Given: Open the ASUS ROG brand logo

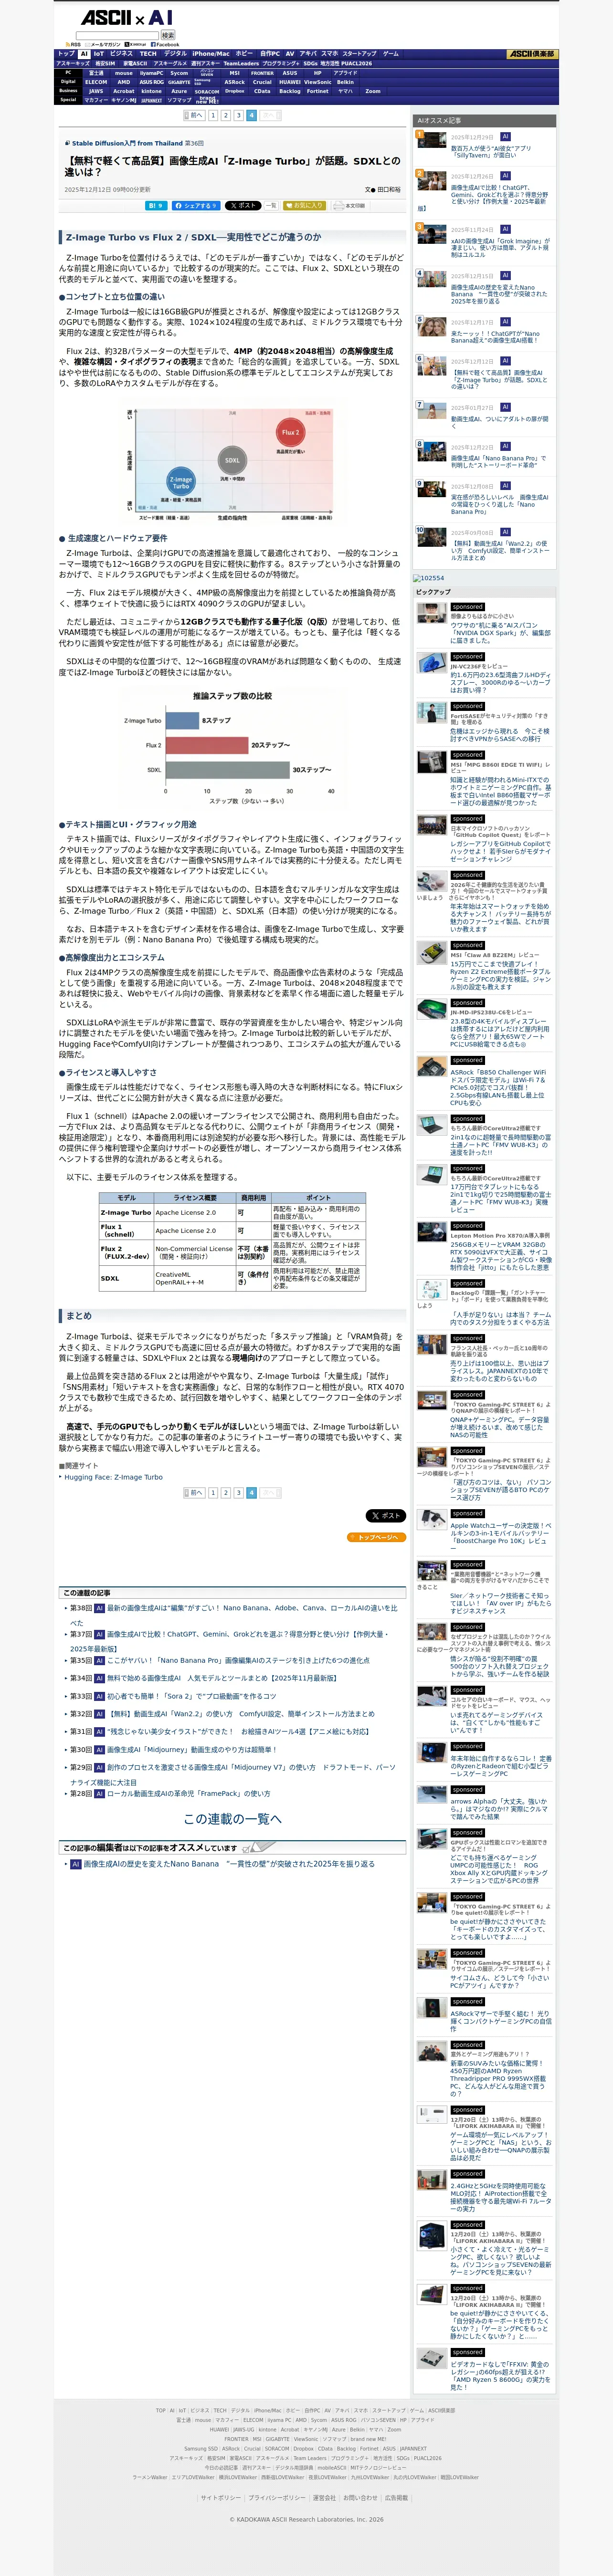Looking at the screenshot, I should [151, 82].
